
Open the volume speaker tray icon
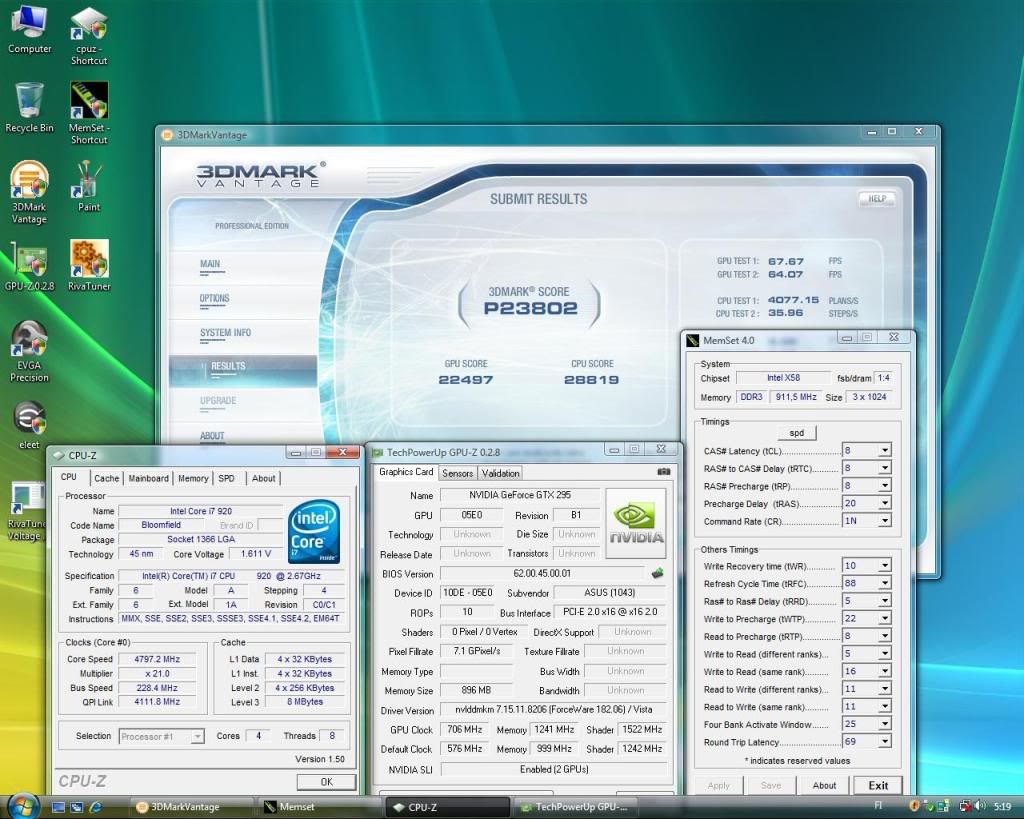click(979, 806)
